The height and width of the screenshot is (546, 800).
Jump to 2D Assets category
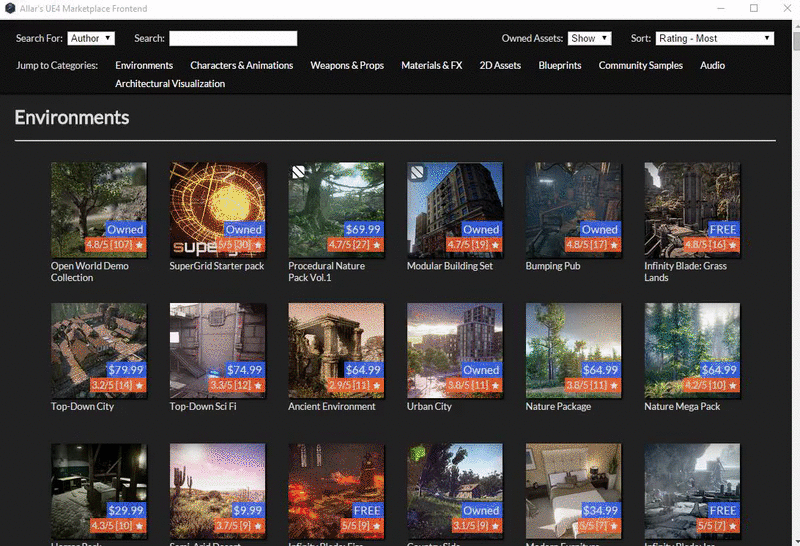click(x=500, y=65)
